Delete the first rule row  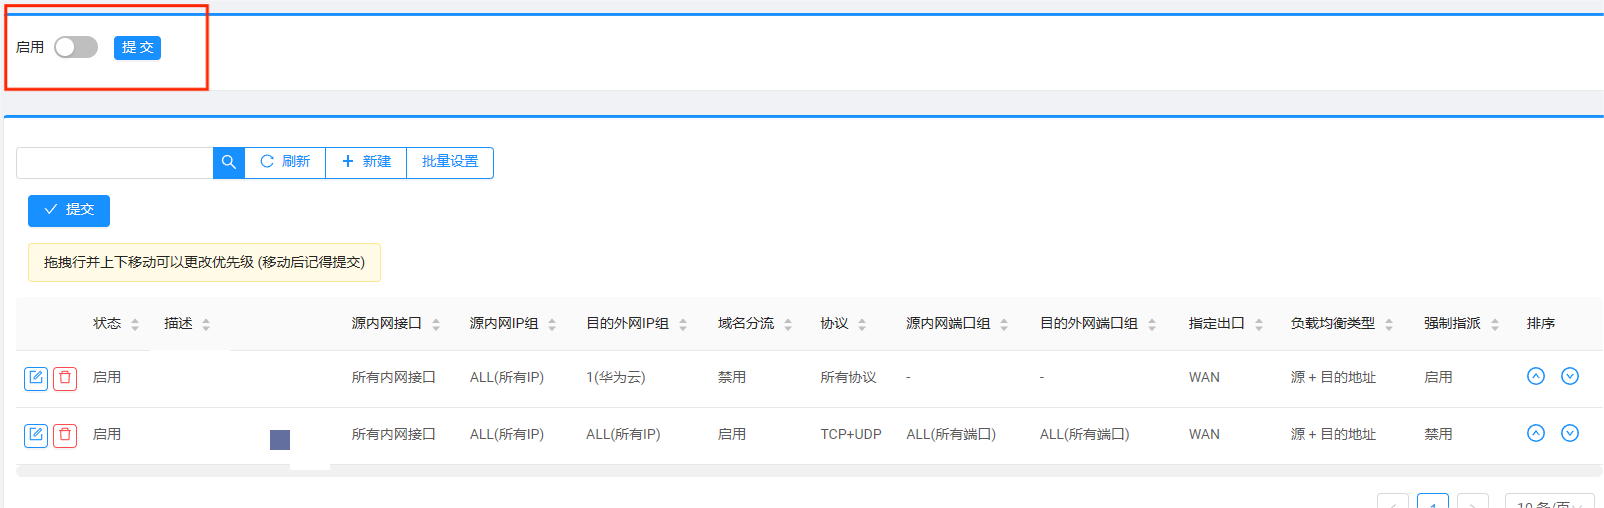(65, 378)
